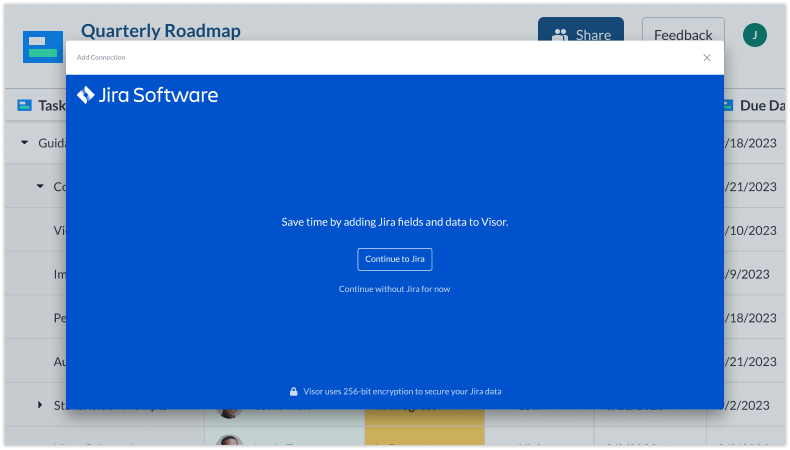Click the Quarterly Roadmap title
The width and height of the screenshot is (790, 450).
161,31
